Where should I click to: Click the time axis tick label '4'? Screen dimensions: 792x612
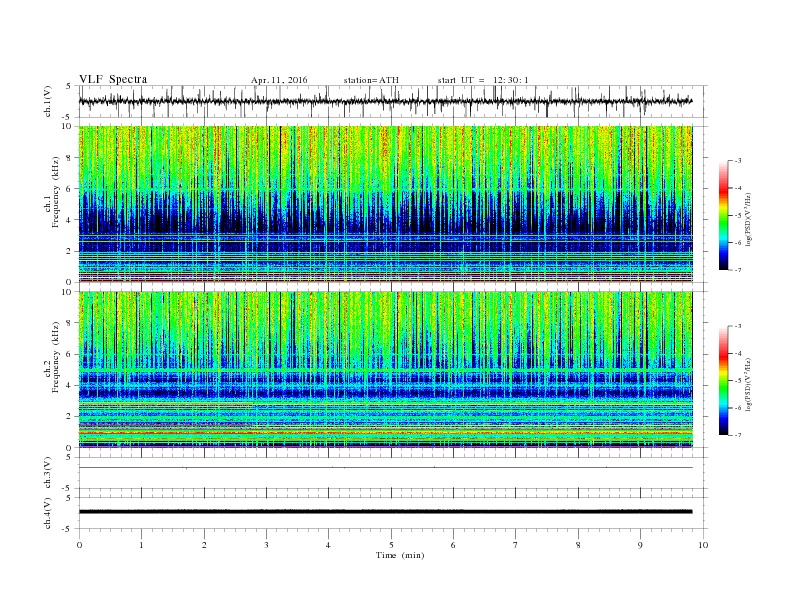328,545
